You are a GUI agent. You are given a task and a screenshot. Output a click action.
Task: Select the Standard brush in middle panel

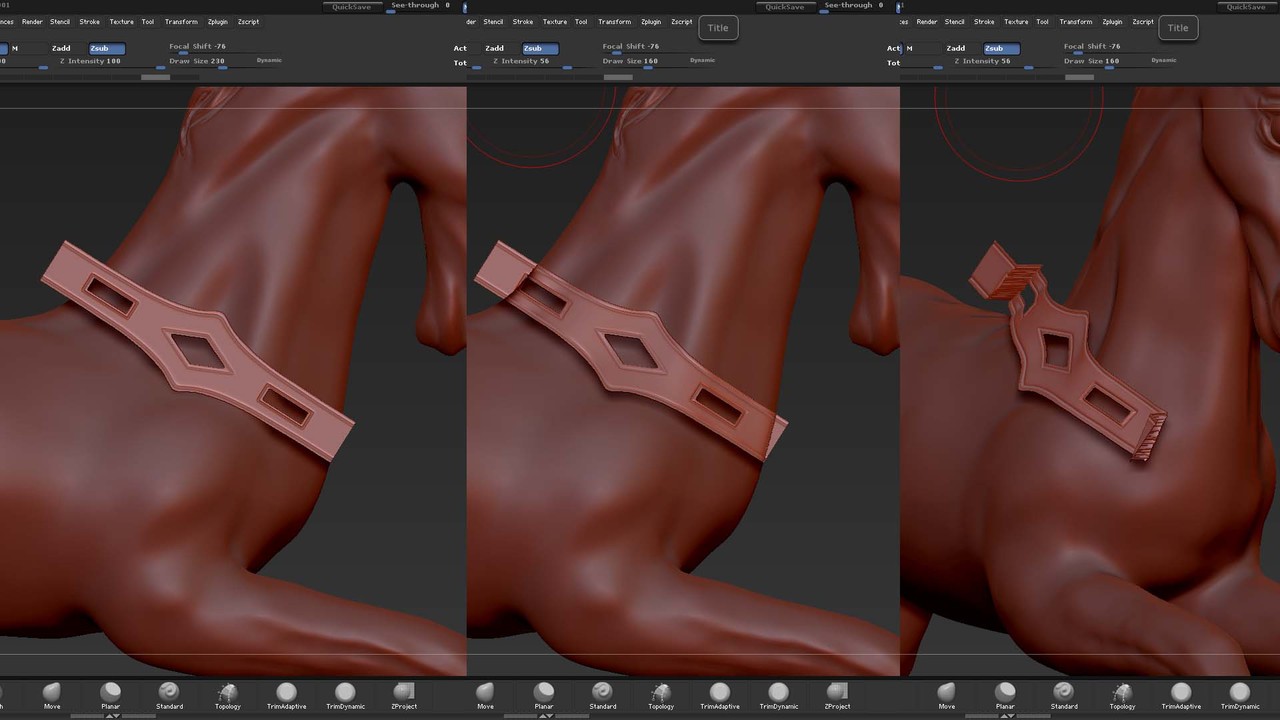tap(602, 695)
